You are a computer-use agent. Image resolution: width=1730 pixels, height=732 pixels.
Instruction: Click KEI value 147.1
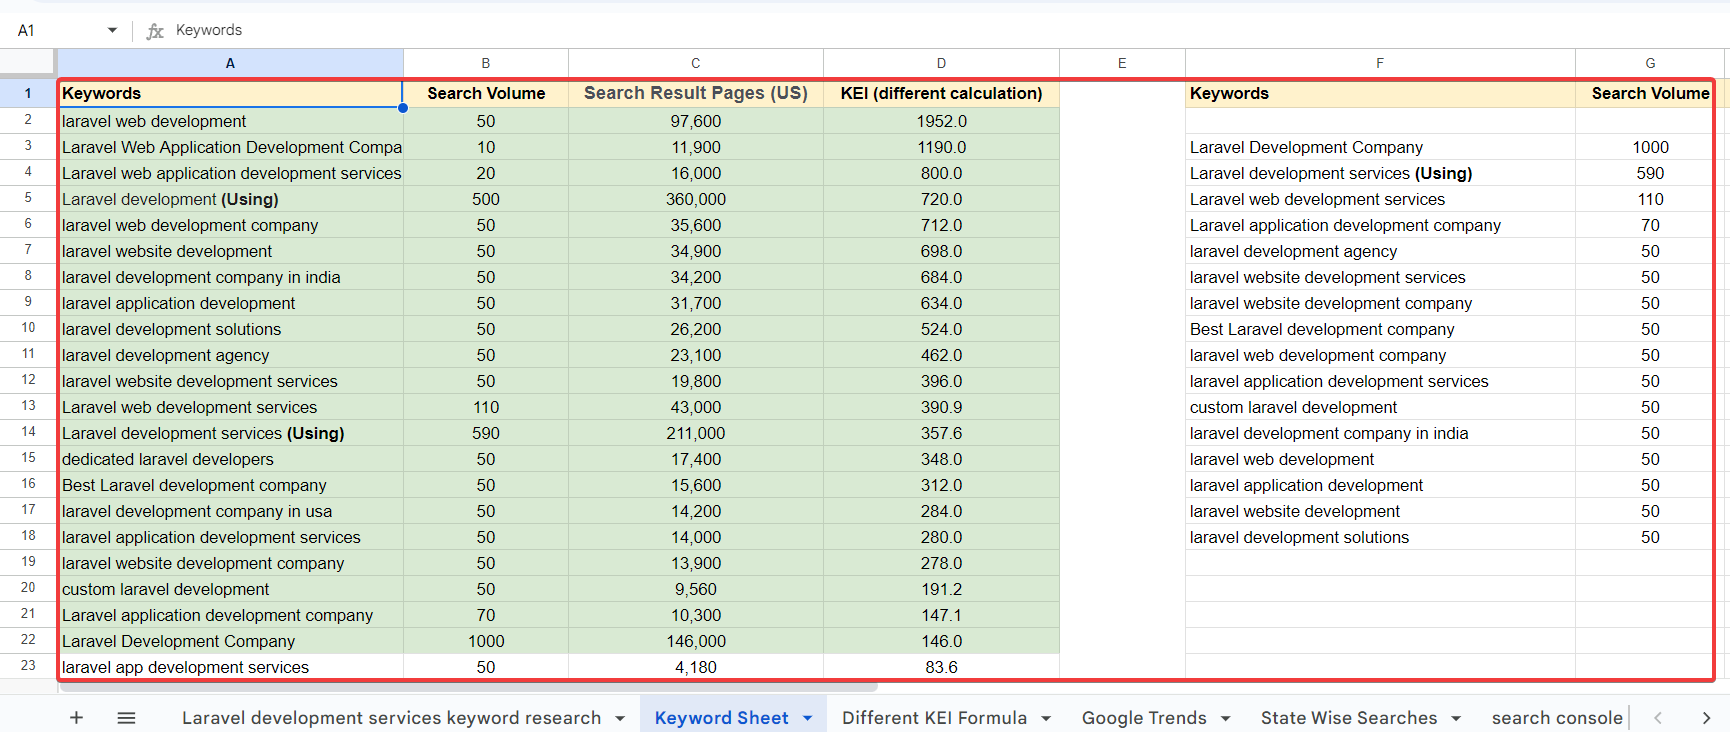coord(941,615)
